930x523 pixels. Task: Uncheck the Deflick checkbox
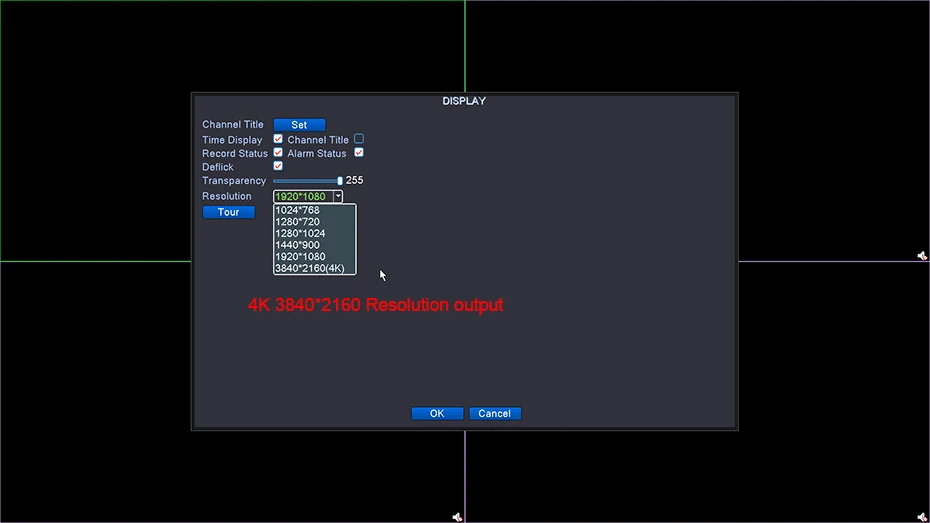(278, 166)
